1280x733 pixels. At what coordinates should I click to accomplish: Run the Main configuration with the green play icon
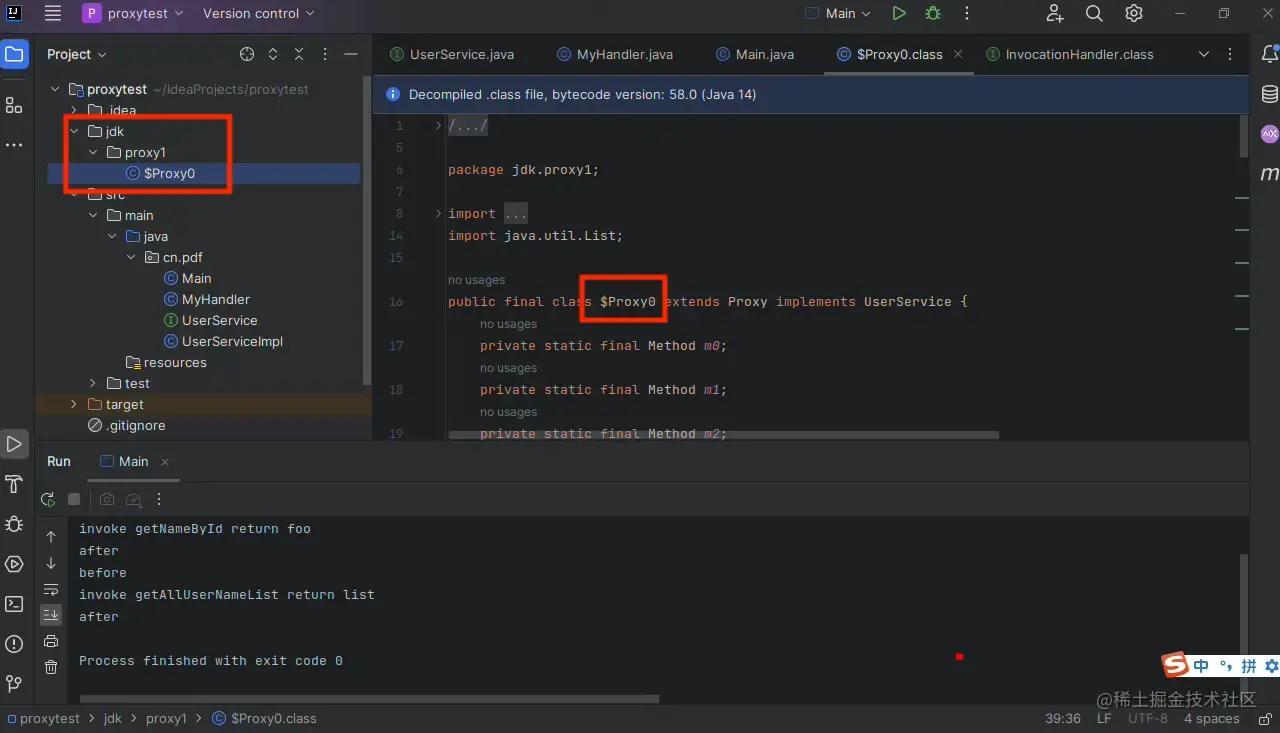pos(899,13)
